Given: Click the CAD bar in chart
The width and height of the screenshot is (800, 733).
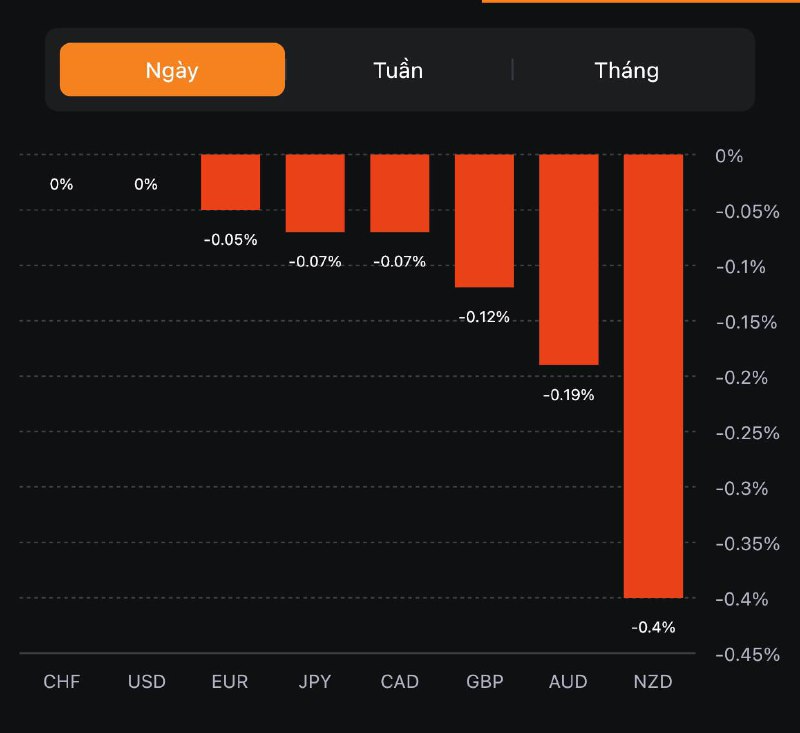Looking at the screenshot, I should [400, 193].
